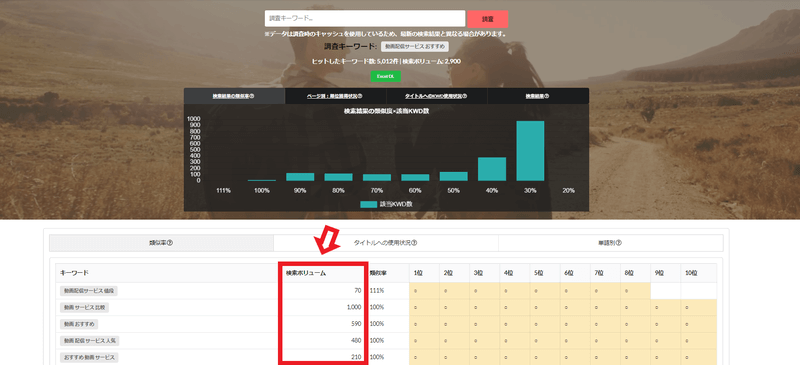This screenshot has height=365, width=800.
Task: Click the help icon on 検索結果の類似率 tab
Action: coord(252,96)
